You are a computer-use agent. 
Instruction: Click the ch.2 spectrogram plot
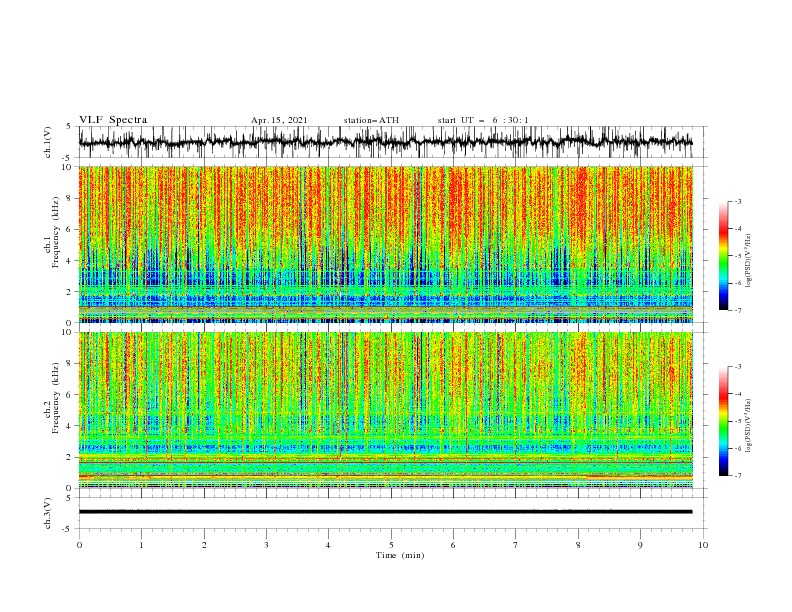pyautogui.click(x=385, y=410)
